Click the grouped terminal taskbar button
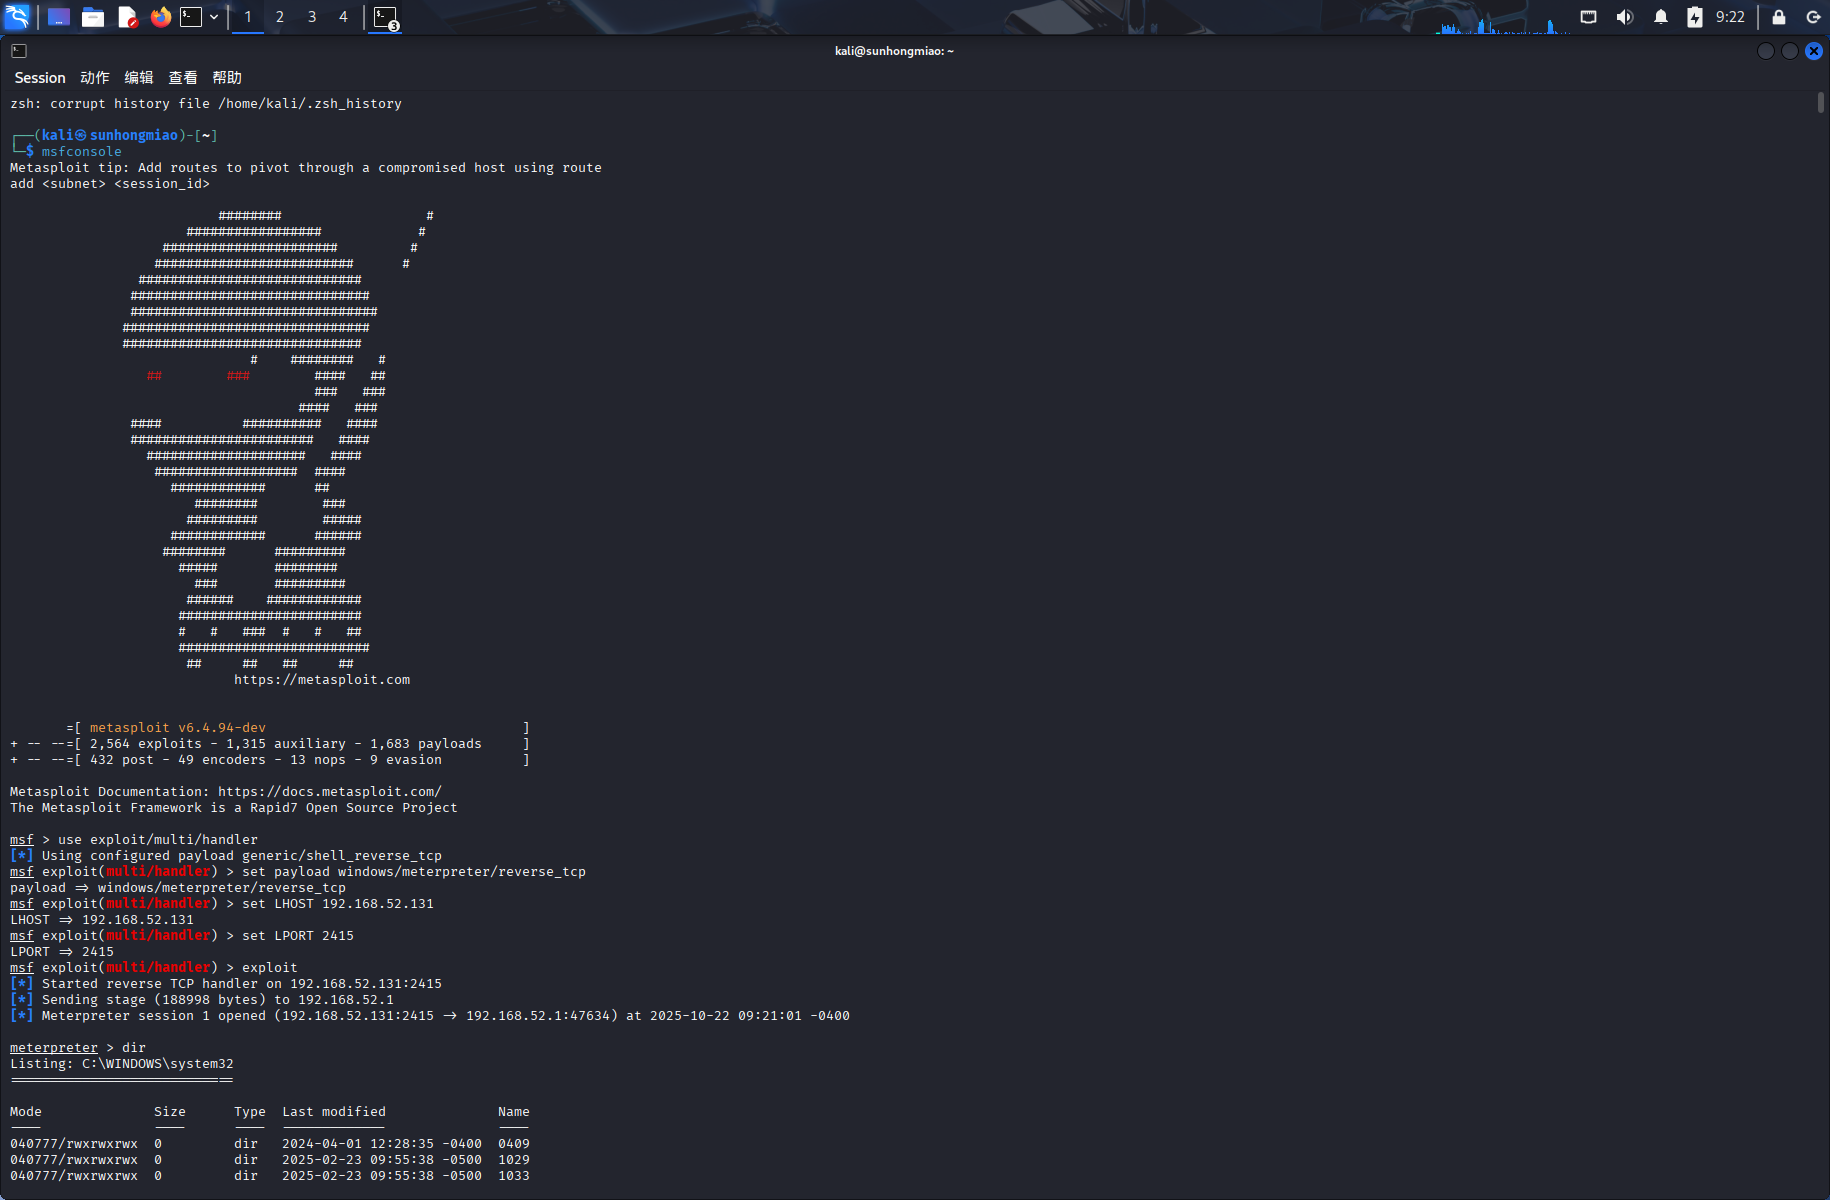The width and height of the screenshot is (1830, 1200). (386, 17)
